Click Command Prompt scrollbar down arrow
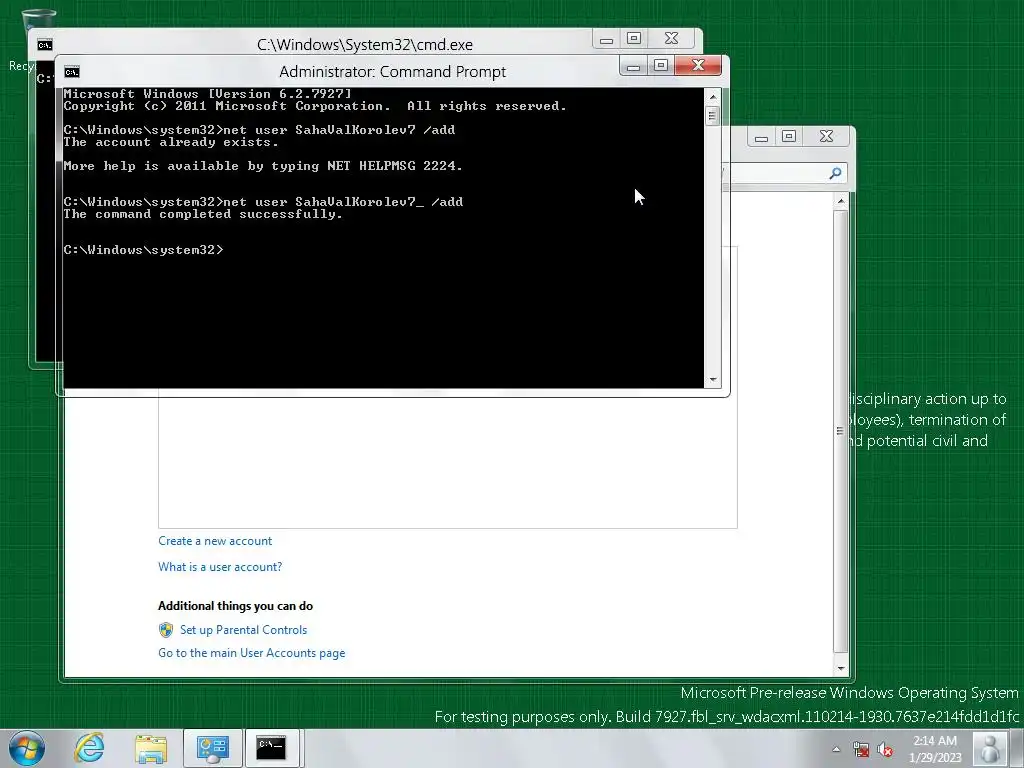This screenshot has width=1024, height=768. (712, 379)
